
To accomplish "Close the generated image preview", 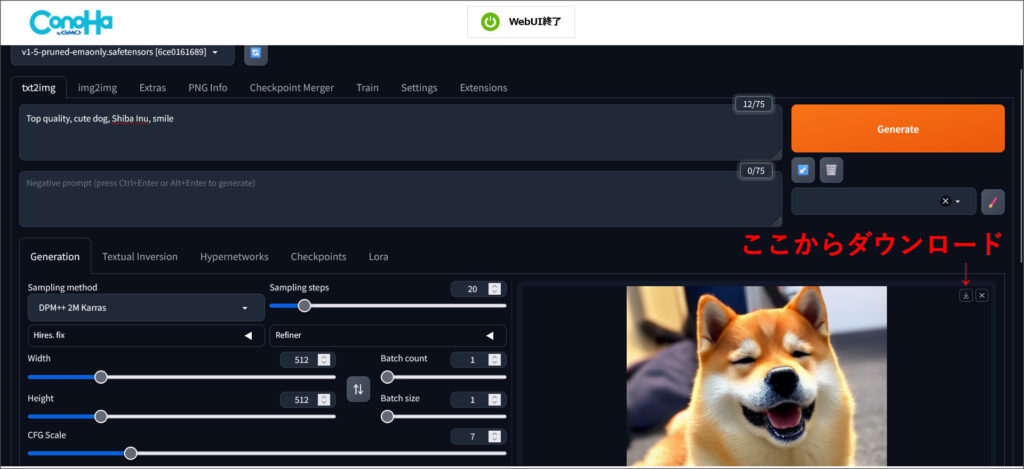I will [982, 295].
